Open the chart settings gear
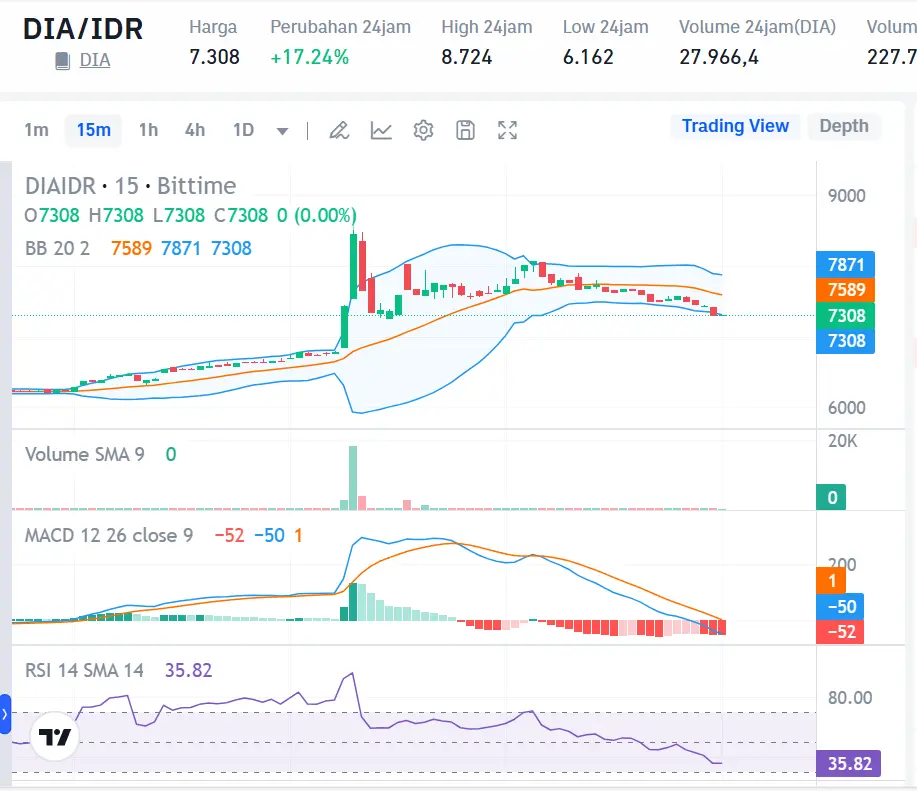This screenshot has width=917, height=791. (423, 130)
